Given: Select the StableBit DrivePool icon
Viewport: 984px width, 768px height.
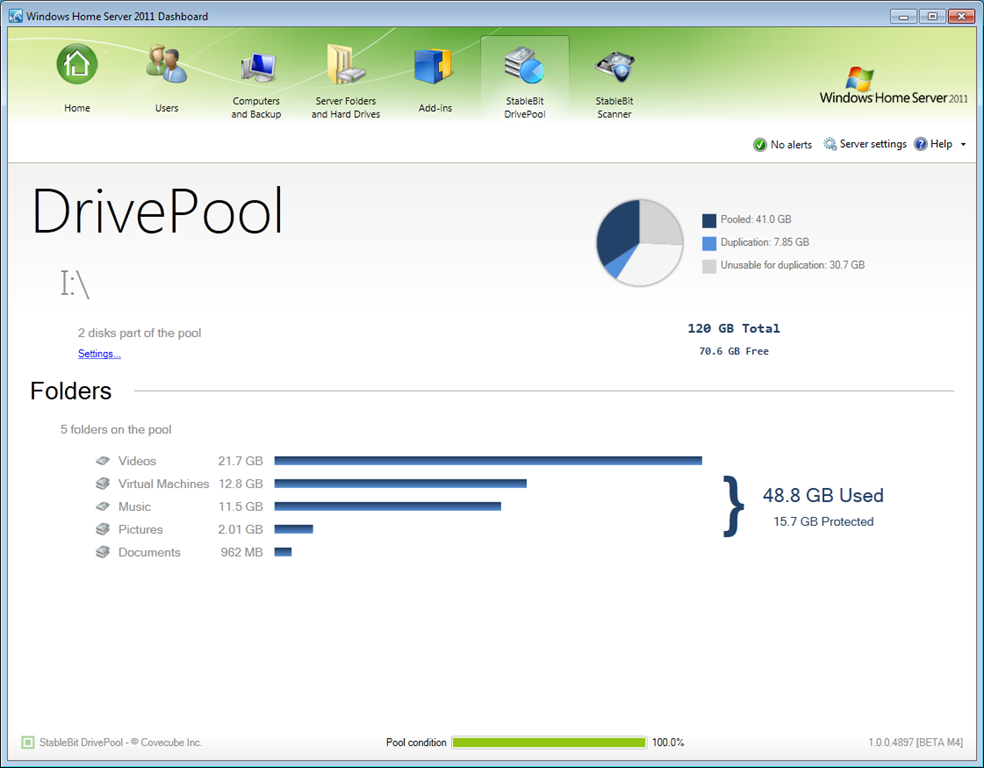Looking at the screenshot, I should tap(525, 65).
